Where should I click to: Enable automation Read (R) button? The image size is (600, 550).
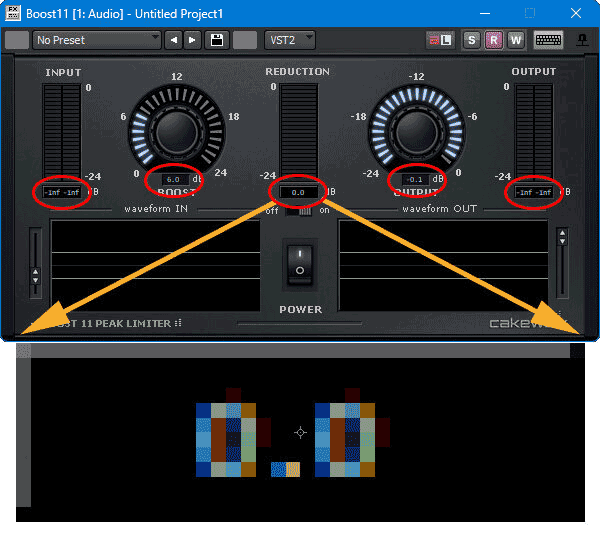493,40
